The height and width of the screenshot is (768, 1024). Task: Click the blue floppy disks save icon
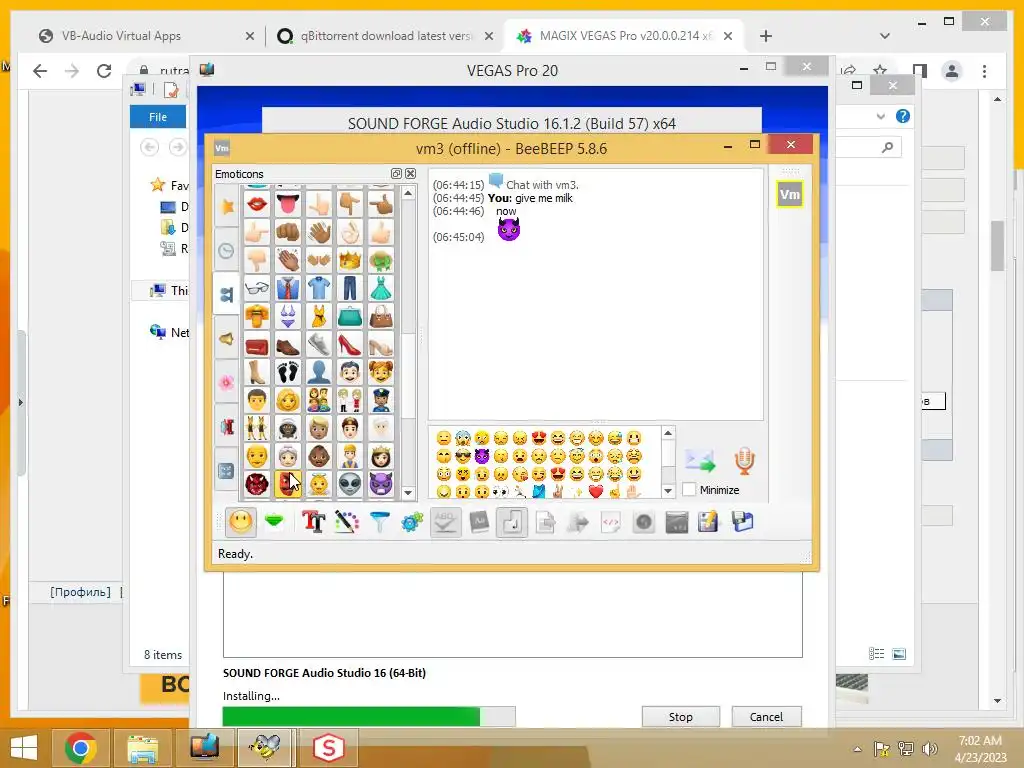tap(743, 522)
